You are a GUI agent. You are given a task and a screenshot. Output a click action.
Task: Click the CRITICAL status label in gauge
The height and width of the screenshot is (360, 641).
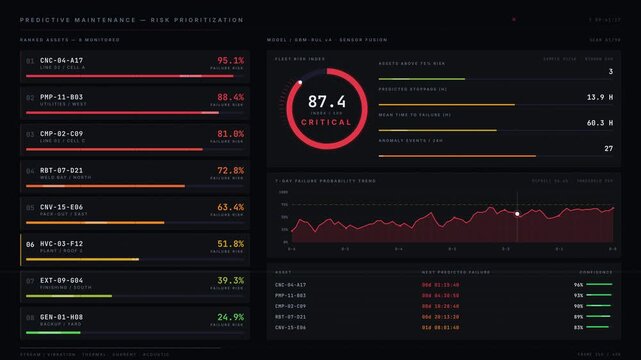point(326,122)
